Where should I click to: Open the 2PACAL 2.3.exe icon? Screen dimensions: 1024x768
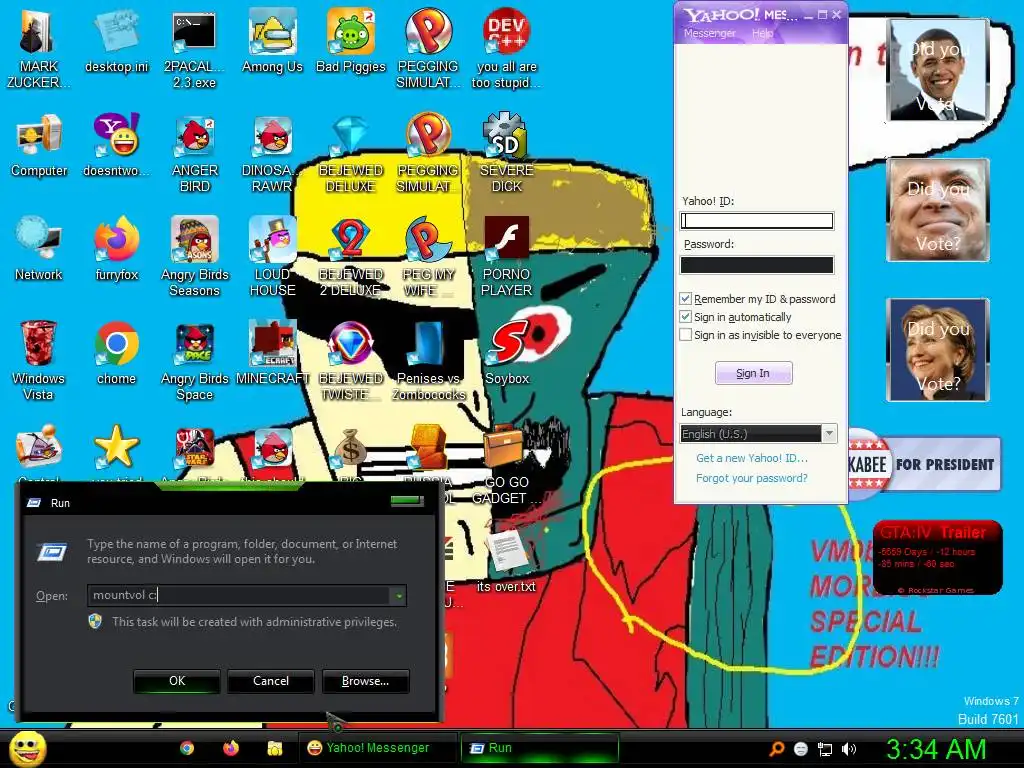(x=194, y=49)
